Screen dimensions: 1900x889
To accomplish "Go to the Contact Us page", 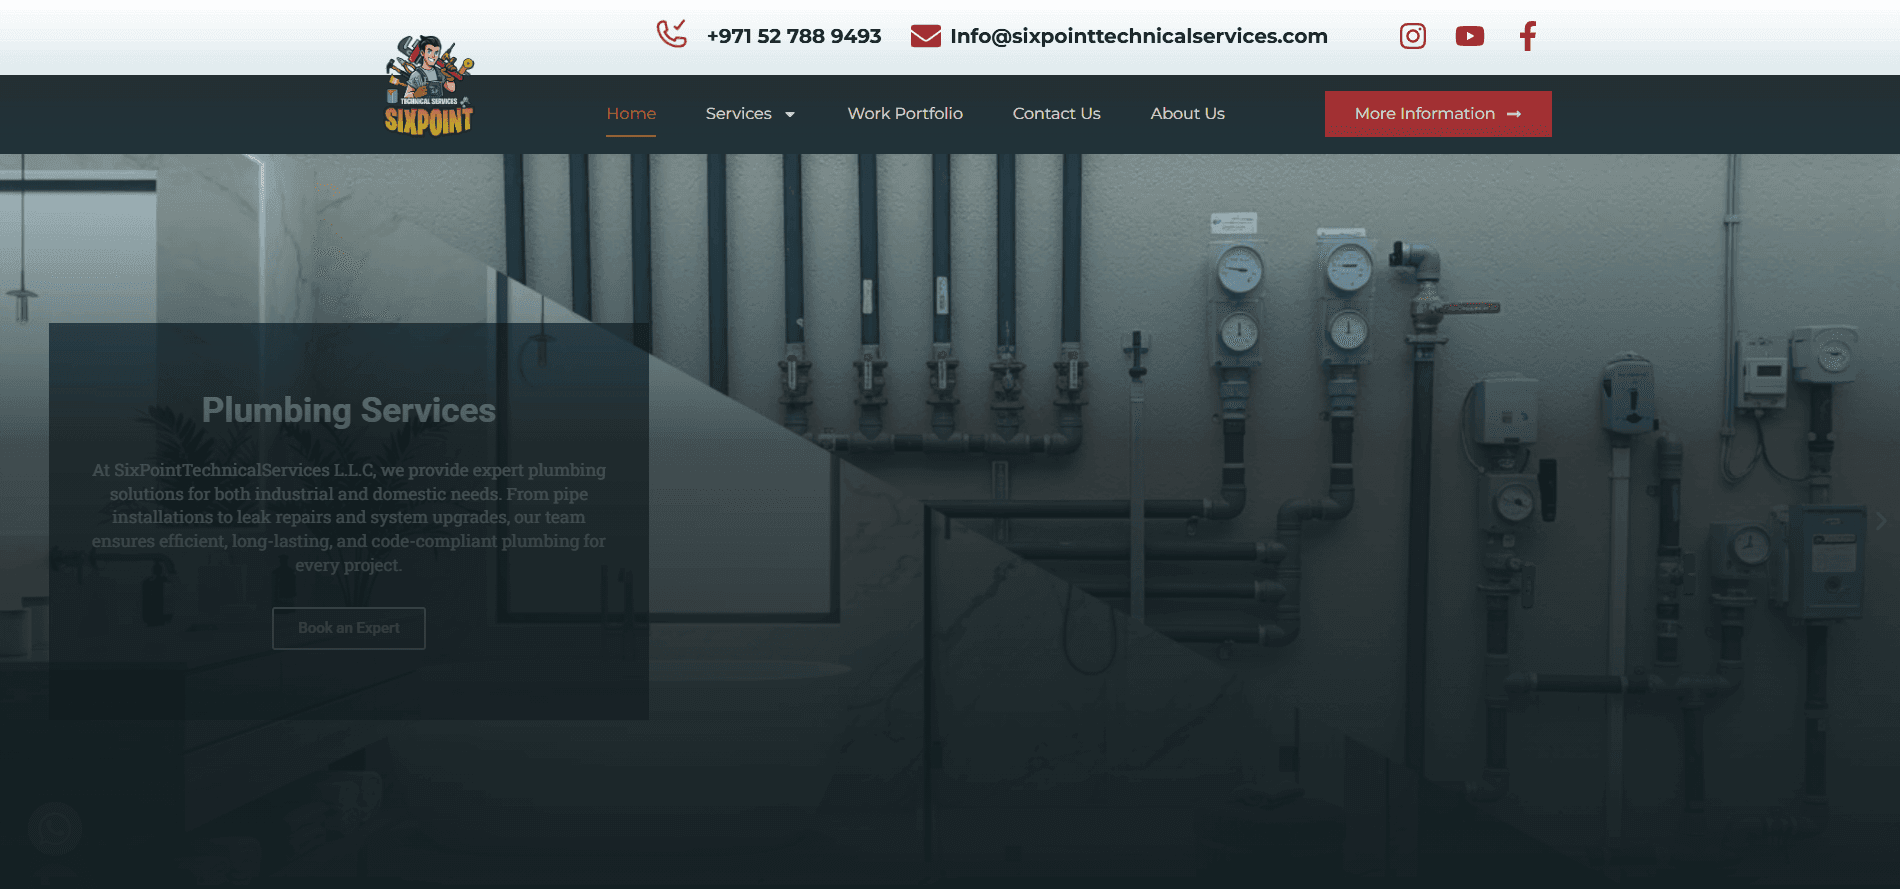I will [1056, 114].
